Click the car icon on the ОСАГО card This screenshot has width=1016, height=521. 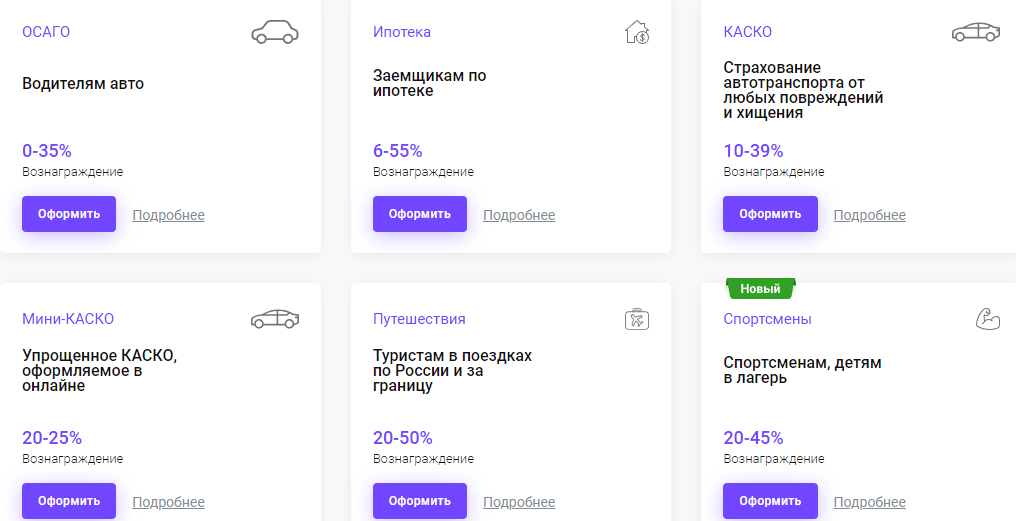point(275,32)
